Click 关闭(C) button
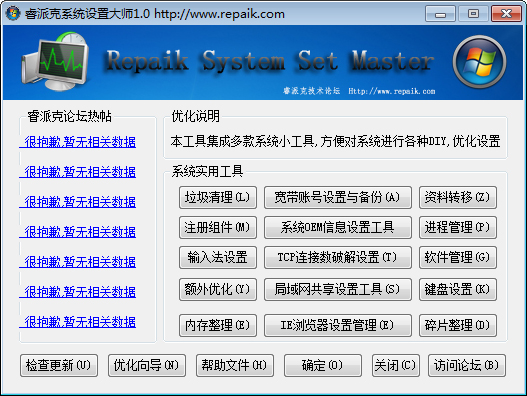Screen dimensions: 527x396 [396, 365]
